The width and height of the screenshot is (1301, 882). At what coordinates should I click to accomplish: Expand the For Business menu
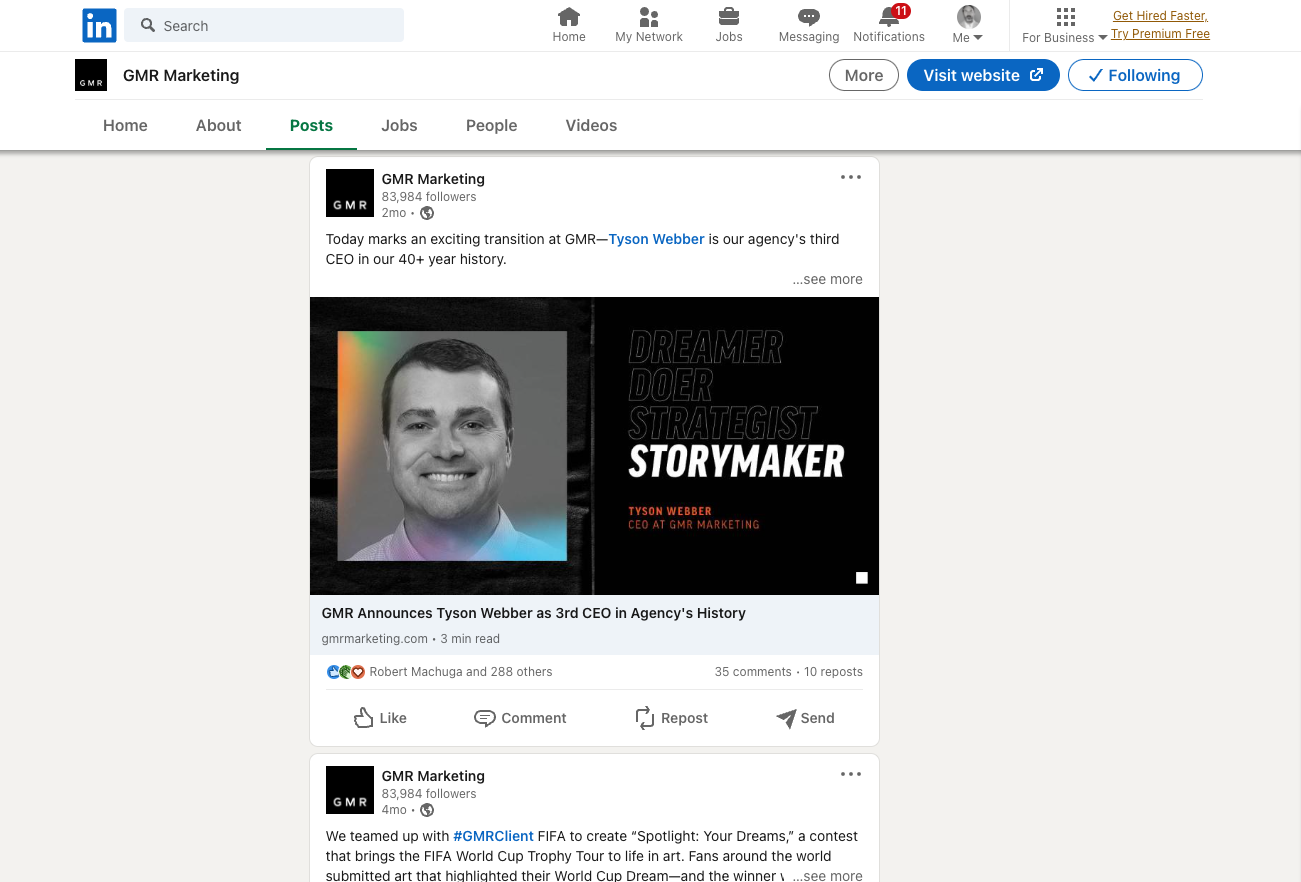pos(1065,25)
